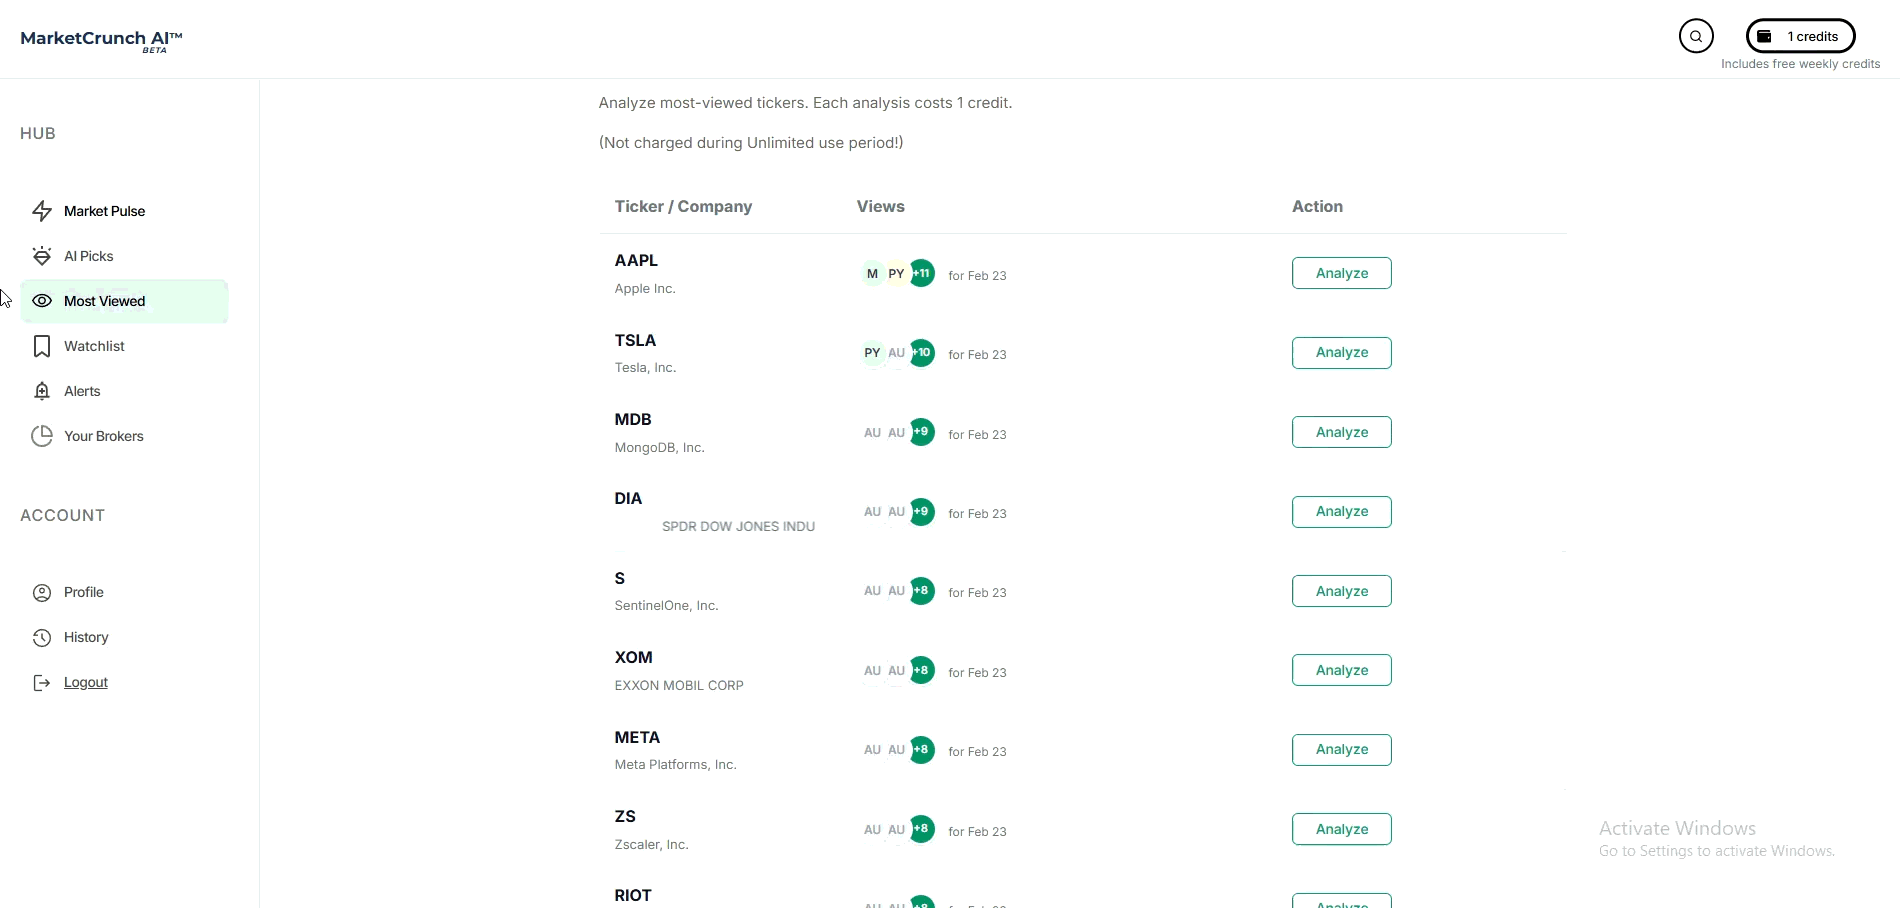Open Alerts via the bell icon

pyautogui.click(x=42, y=391)
